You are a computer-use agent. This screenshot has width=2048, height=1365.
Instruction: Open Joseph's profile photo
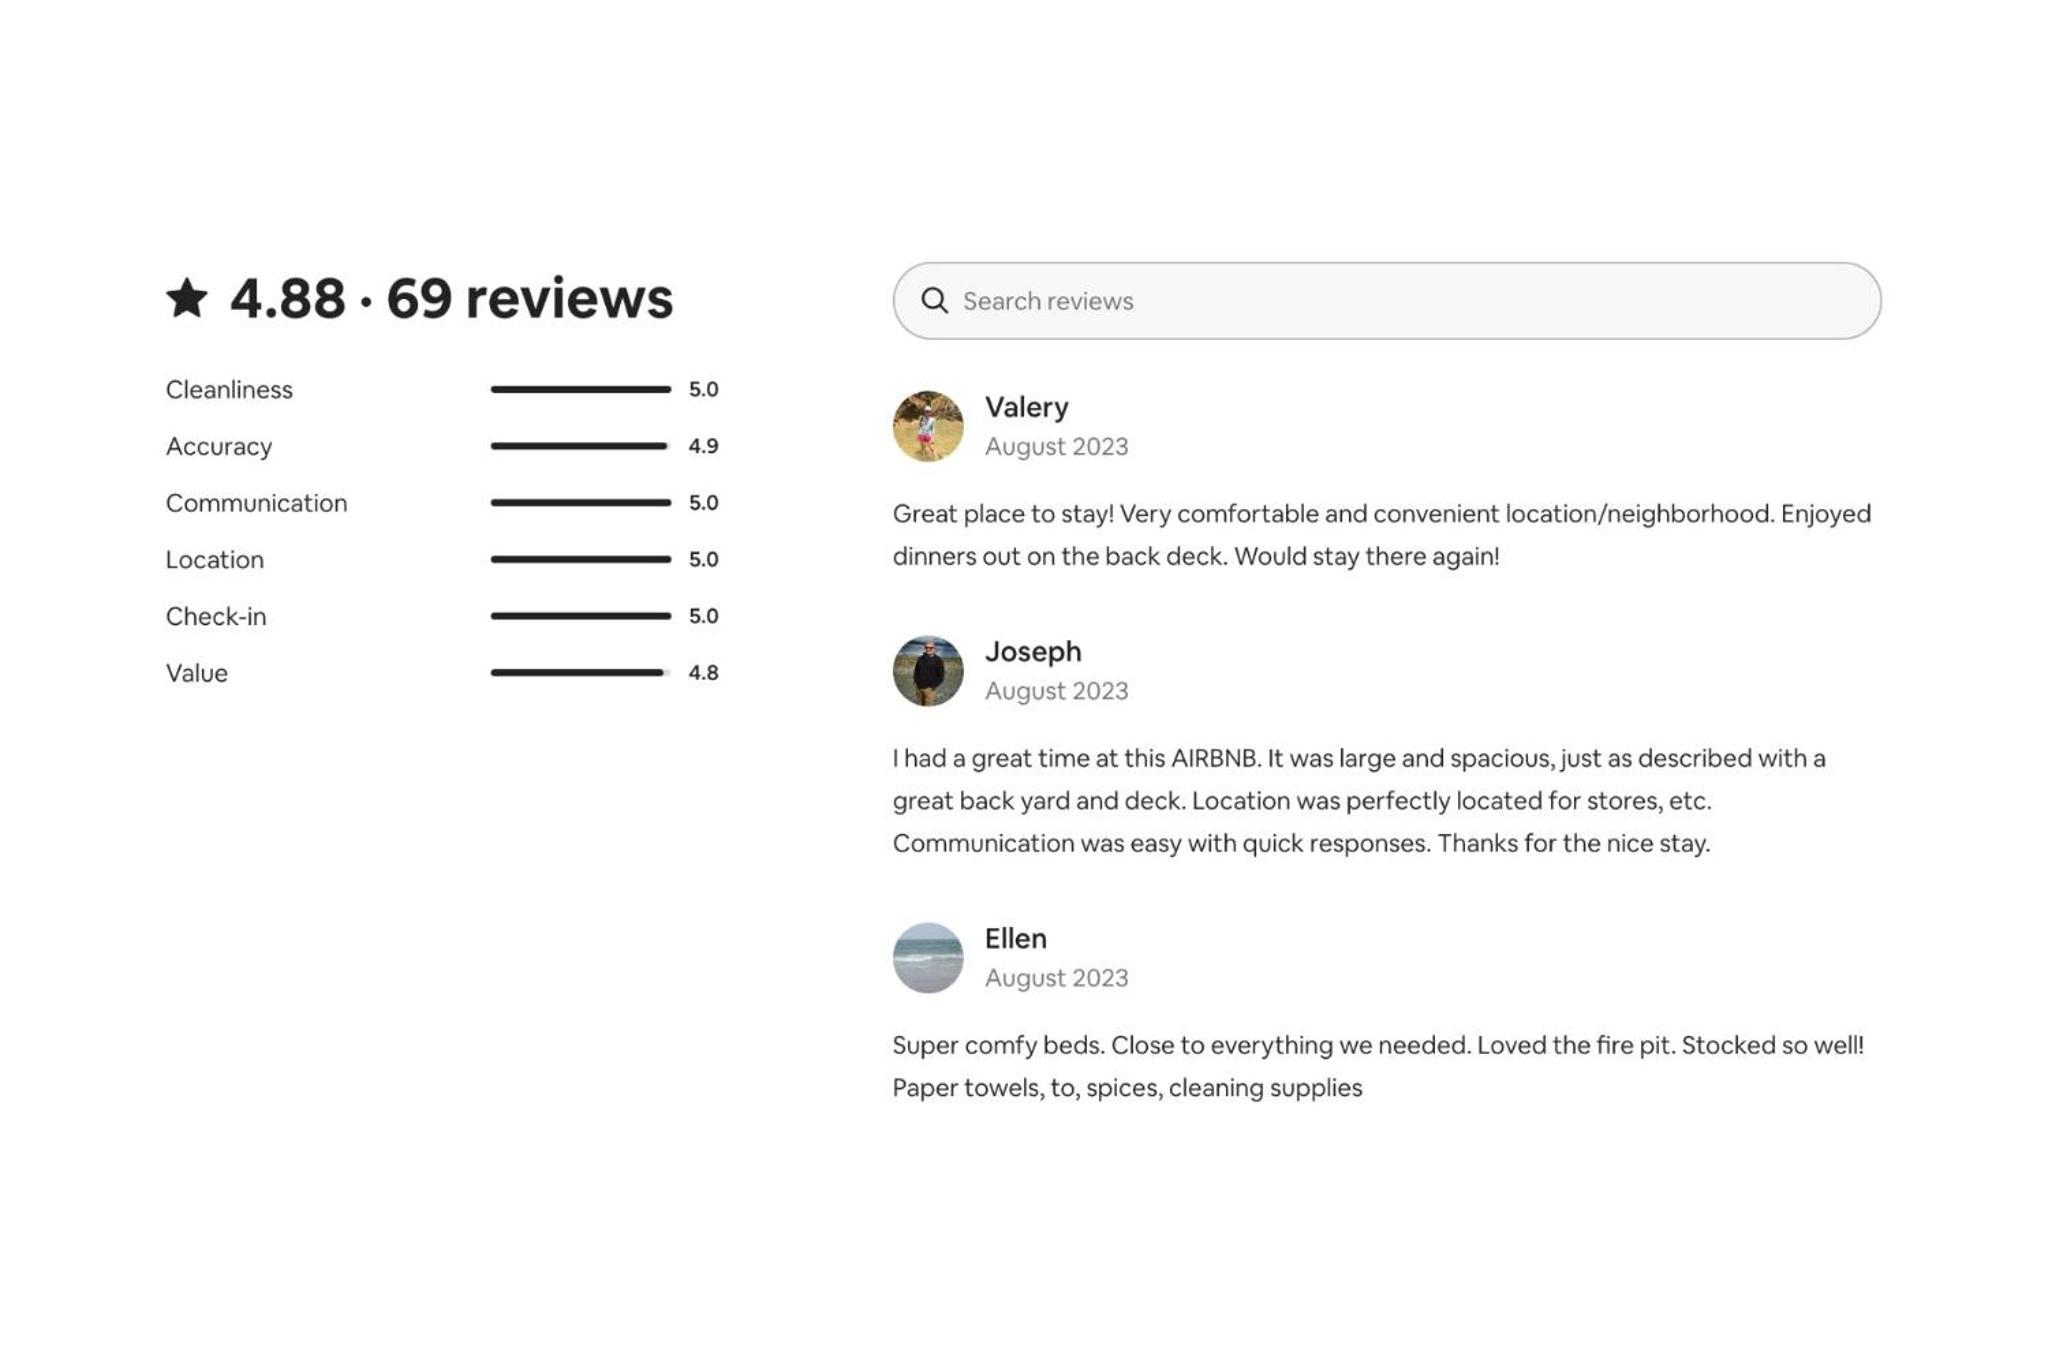[928, 671]
